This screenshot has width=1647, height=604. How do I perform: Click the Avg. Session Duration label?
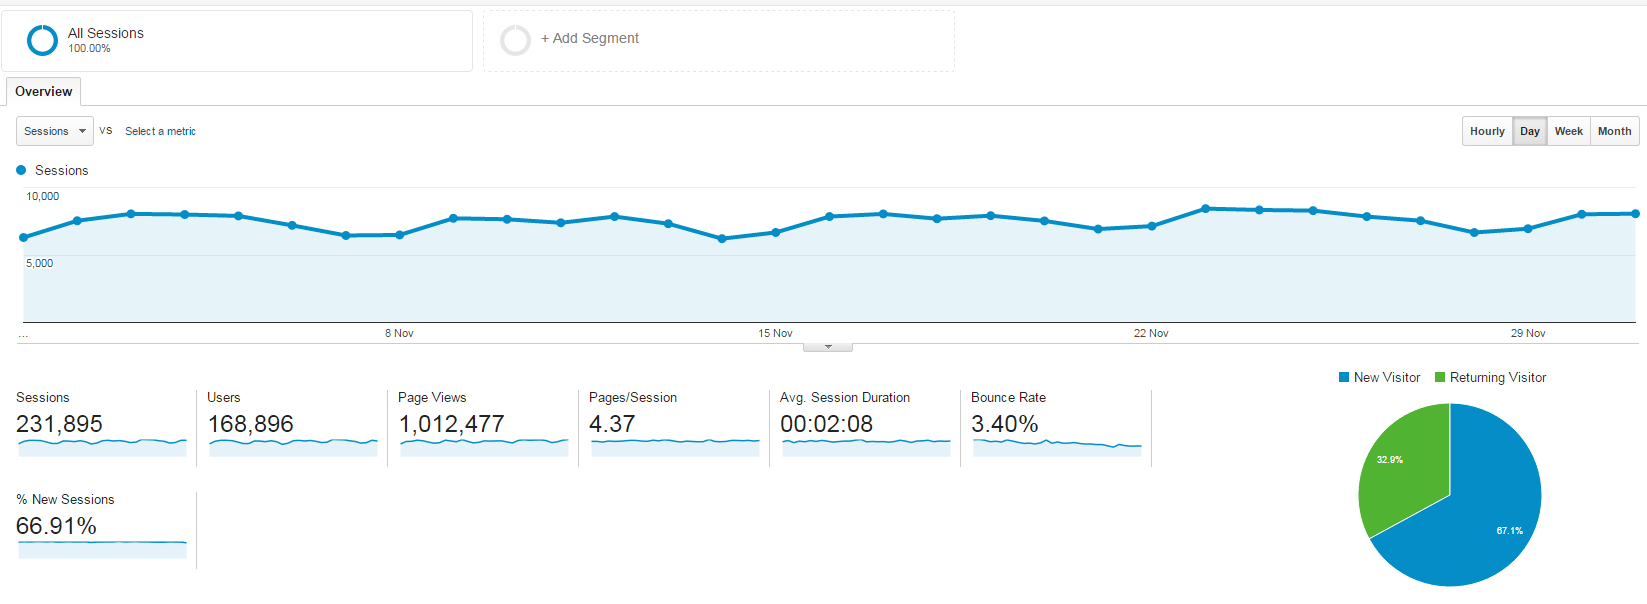click(845, 397)
